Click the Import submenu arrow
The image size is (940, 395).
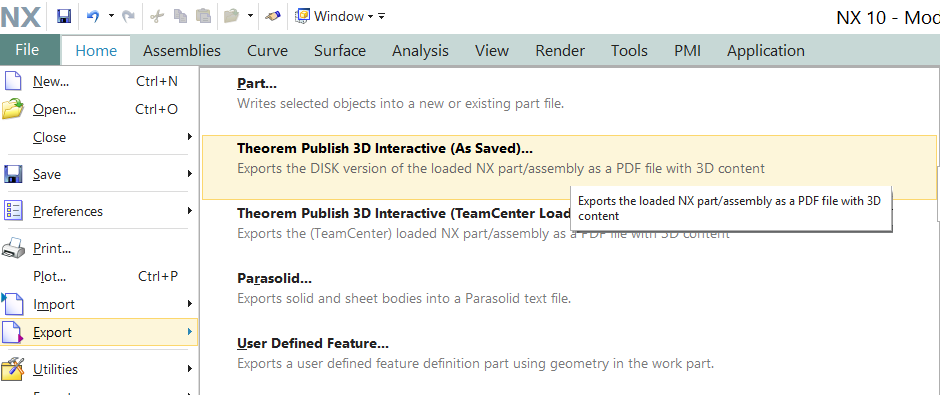[189, 303]
